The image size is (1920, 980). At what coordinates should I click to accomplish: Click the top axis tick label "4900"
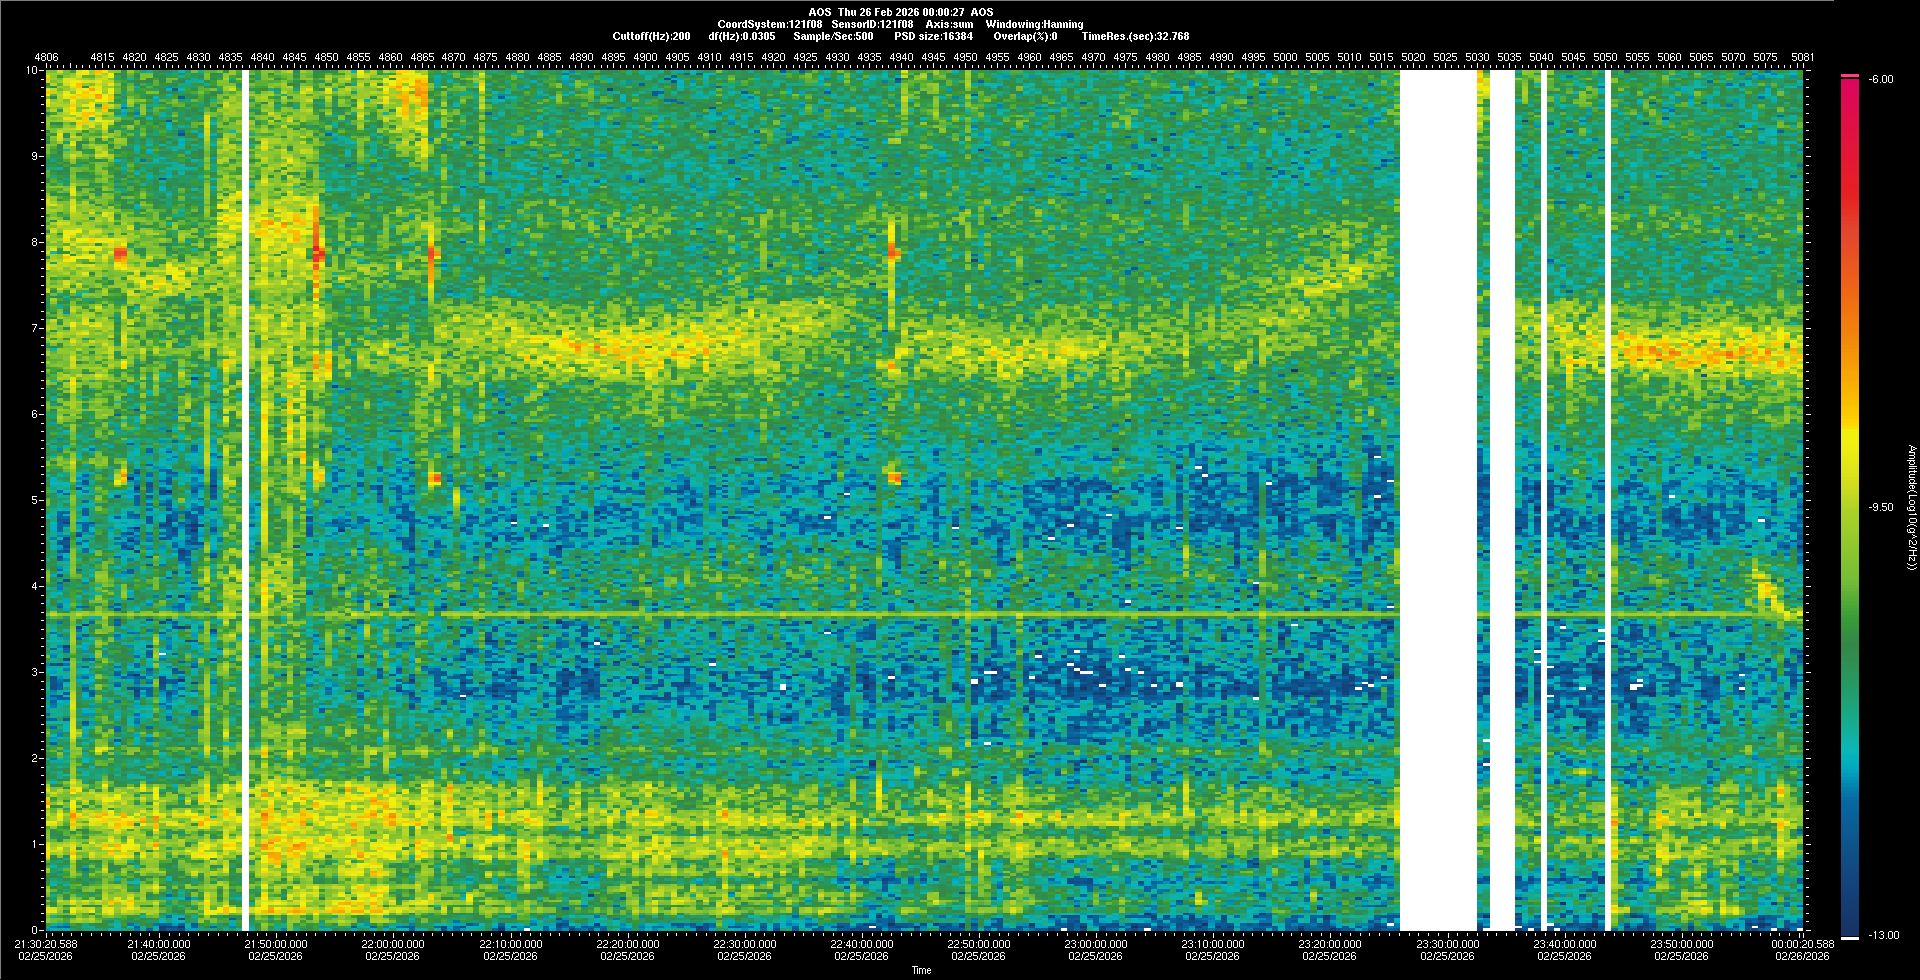coord(646,58)
